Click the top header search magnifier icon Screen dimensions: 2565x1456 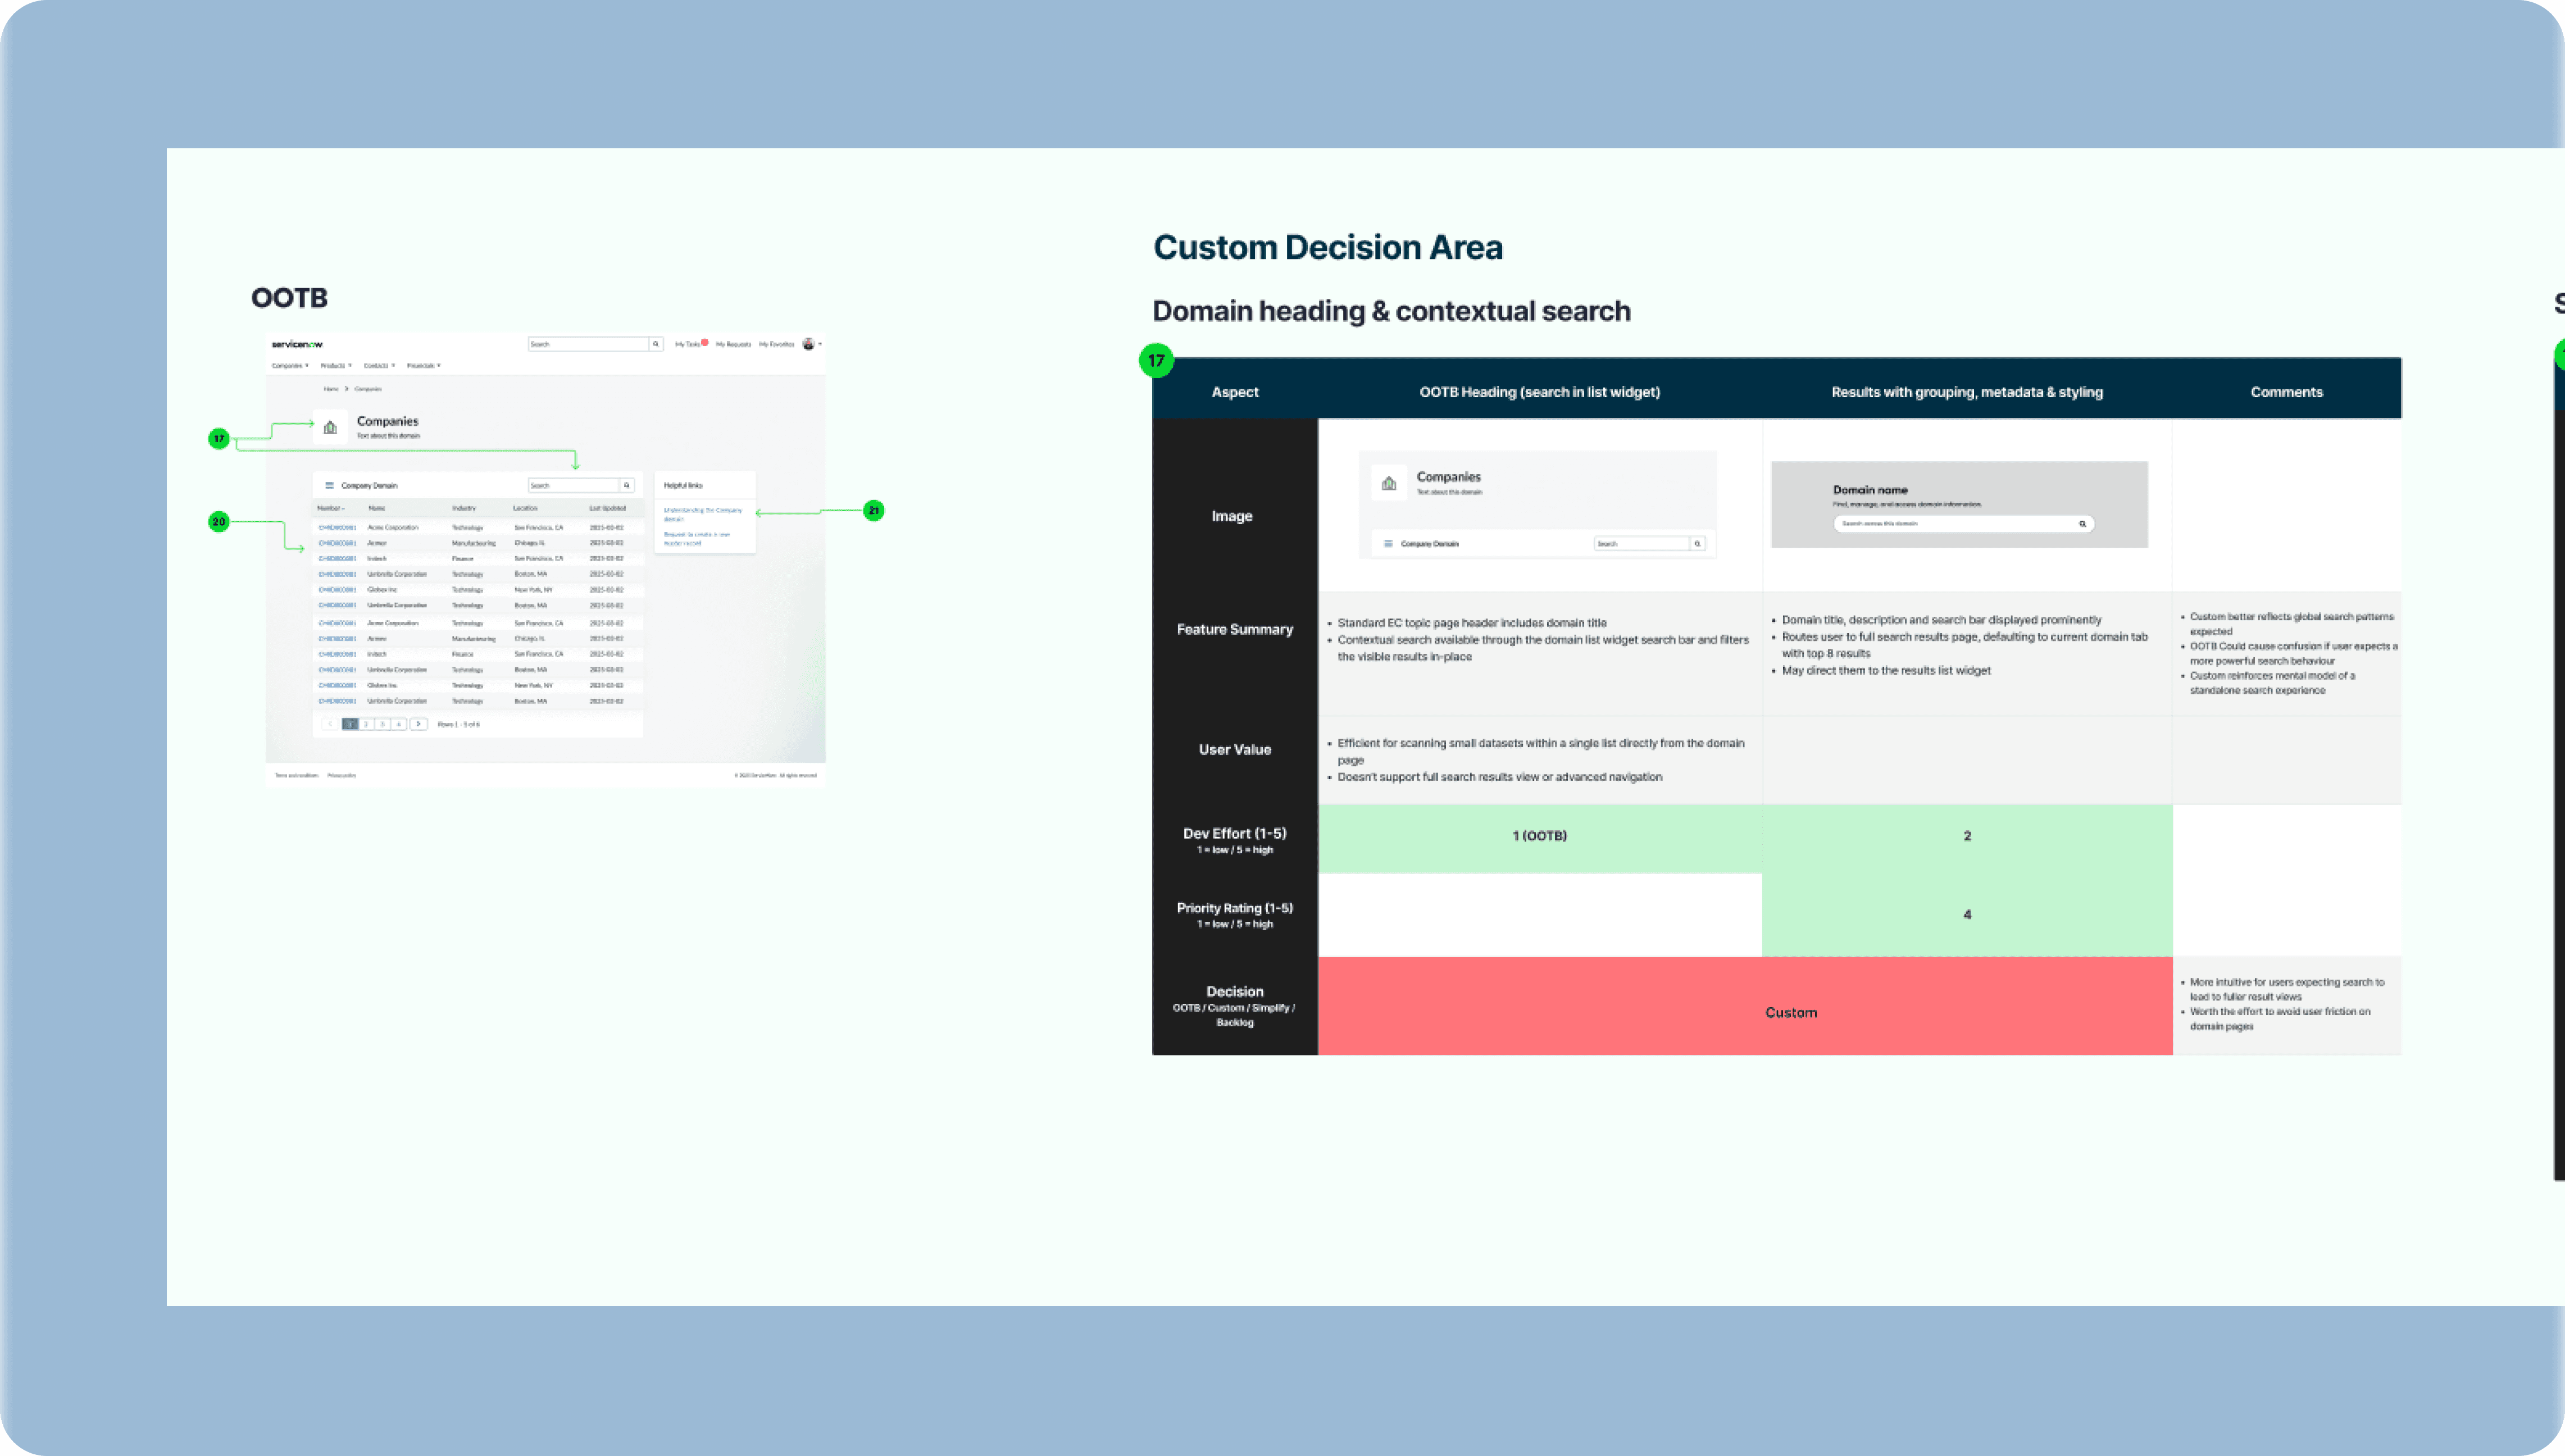pos(656,344)
